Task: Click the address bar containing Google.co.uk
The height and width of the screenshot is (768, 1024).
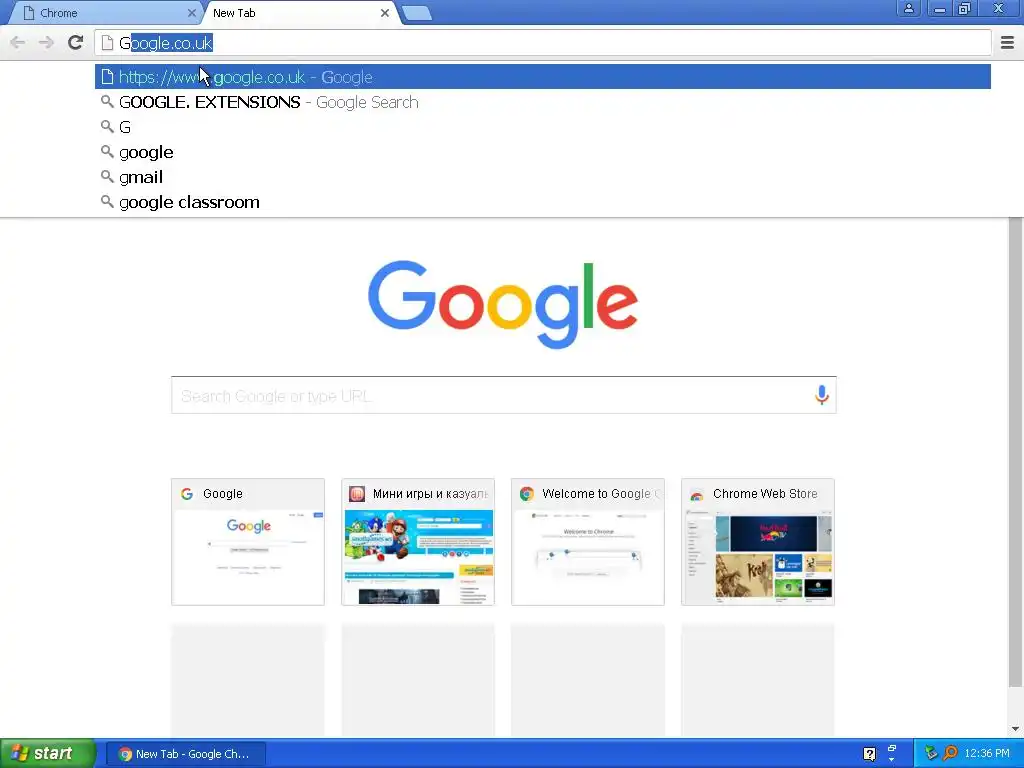Action: point(543,43)
